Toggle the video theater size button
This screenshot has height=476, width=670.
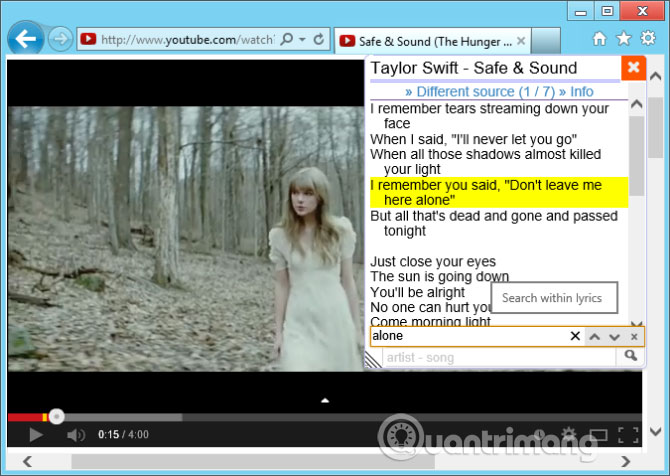pyautogui.click(x=599, y=435)
